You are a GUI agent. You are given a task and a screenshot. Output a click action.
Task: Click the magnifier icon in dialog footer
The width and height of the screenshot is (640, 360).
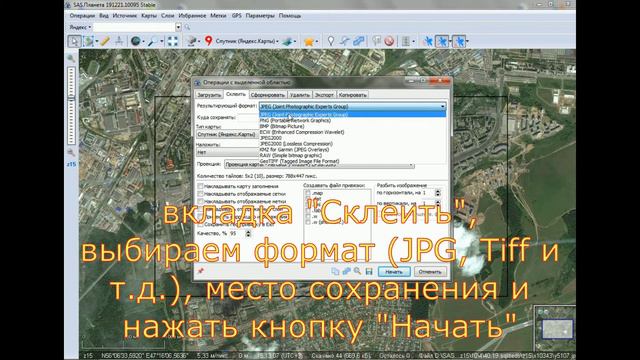click(358, 271)
